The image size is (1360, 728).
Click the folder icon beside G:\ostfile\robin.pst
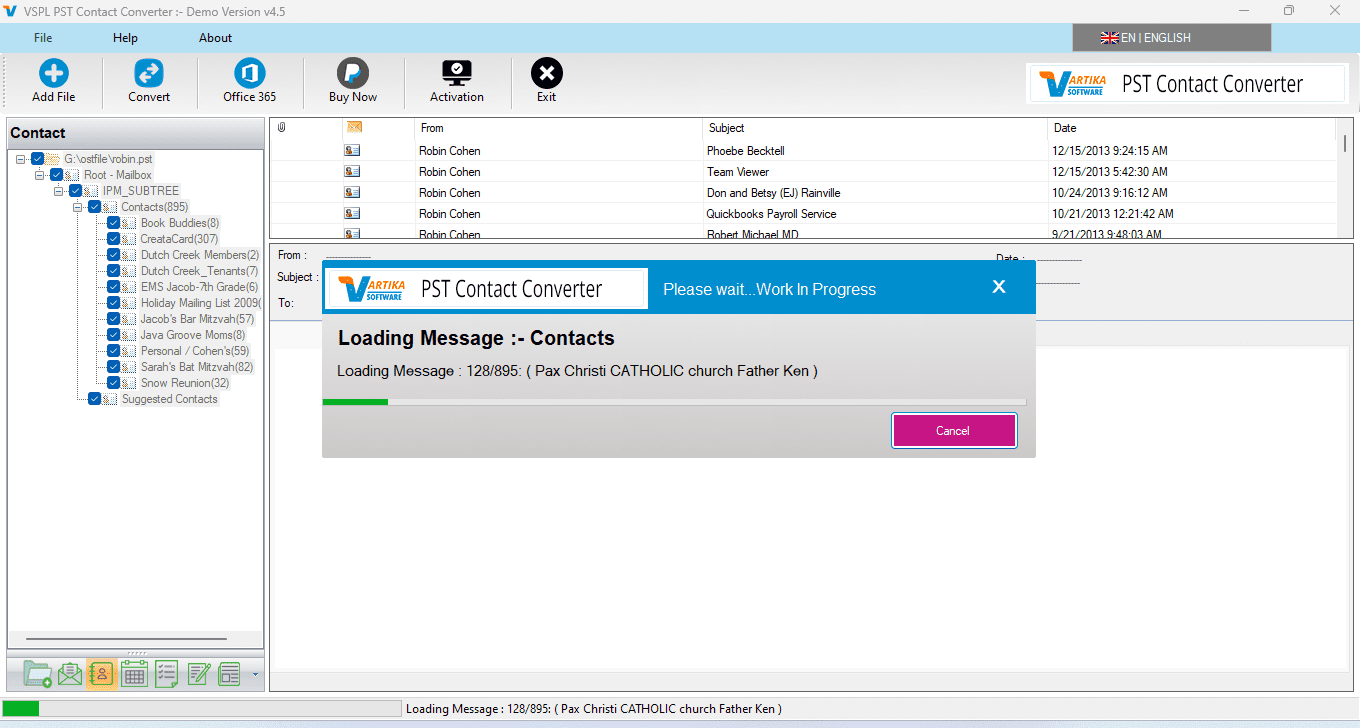pyautogui.click(x=52, y=159)
